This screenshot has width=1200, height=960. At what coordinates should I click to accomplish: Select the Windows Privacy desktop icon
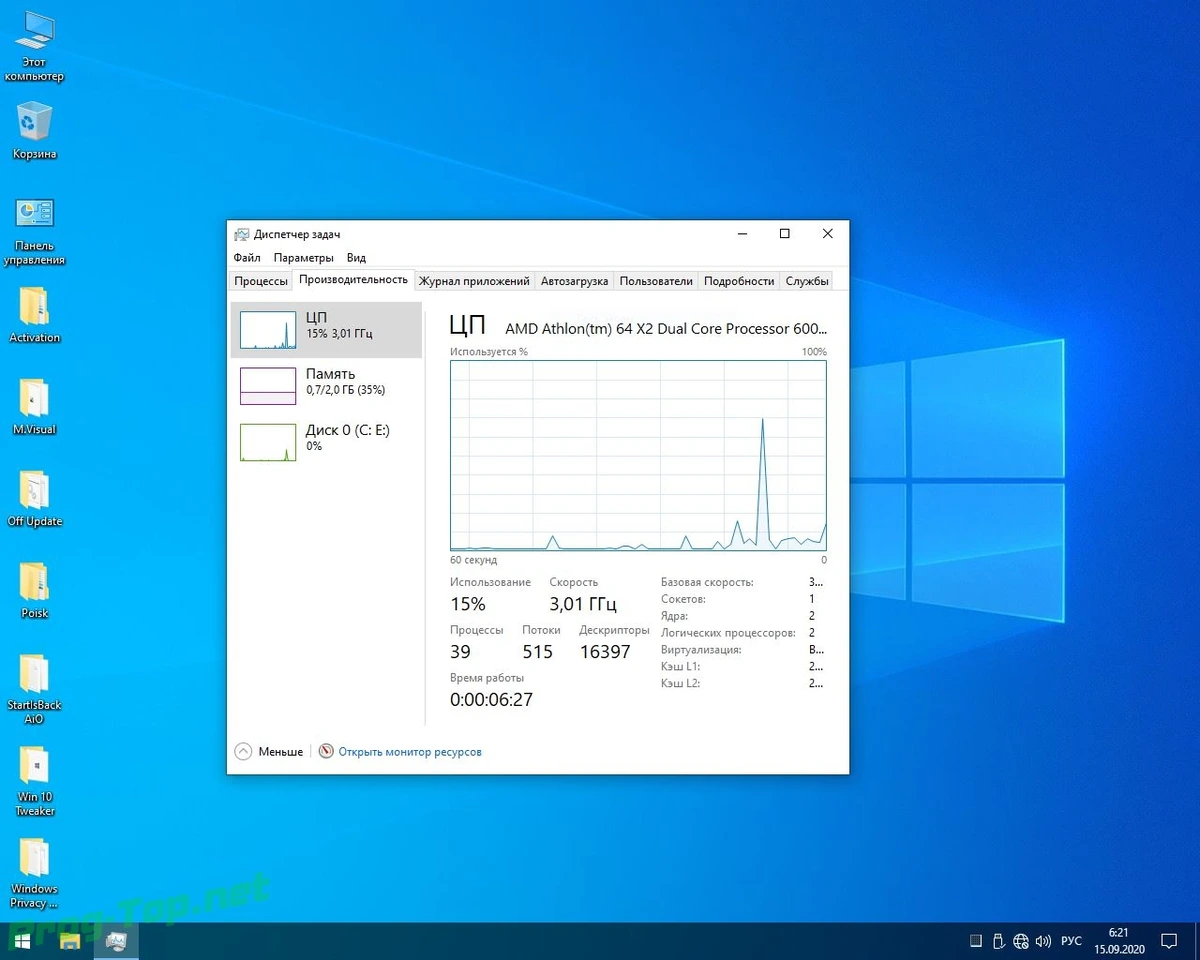(34, 874)
